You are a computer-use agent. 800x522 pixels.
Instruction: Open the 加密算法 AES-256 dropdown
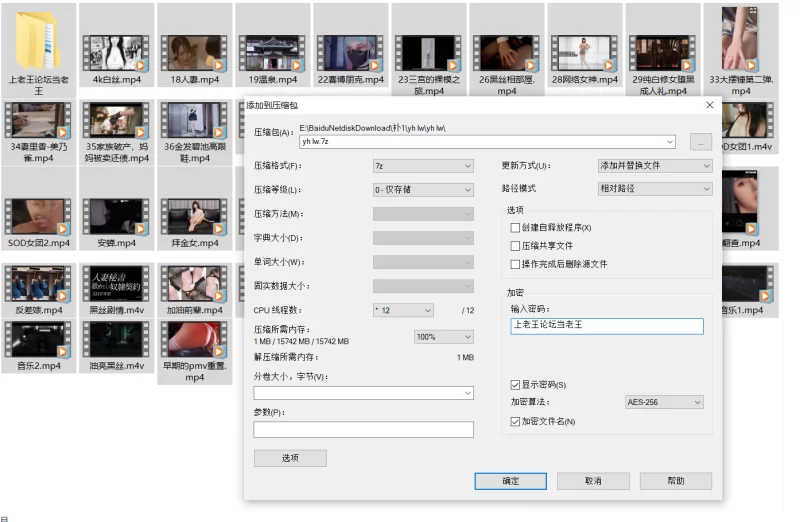click(665, 402)
